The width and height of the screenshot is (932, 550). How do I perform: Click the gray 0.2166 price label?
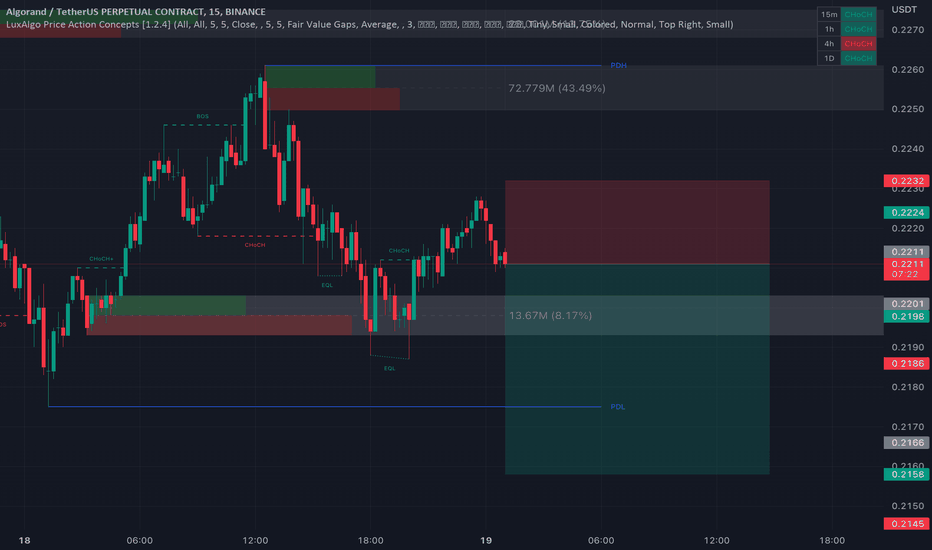coord(906,442)
